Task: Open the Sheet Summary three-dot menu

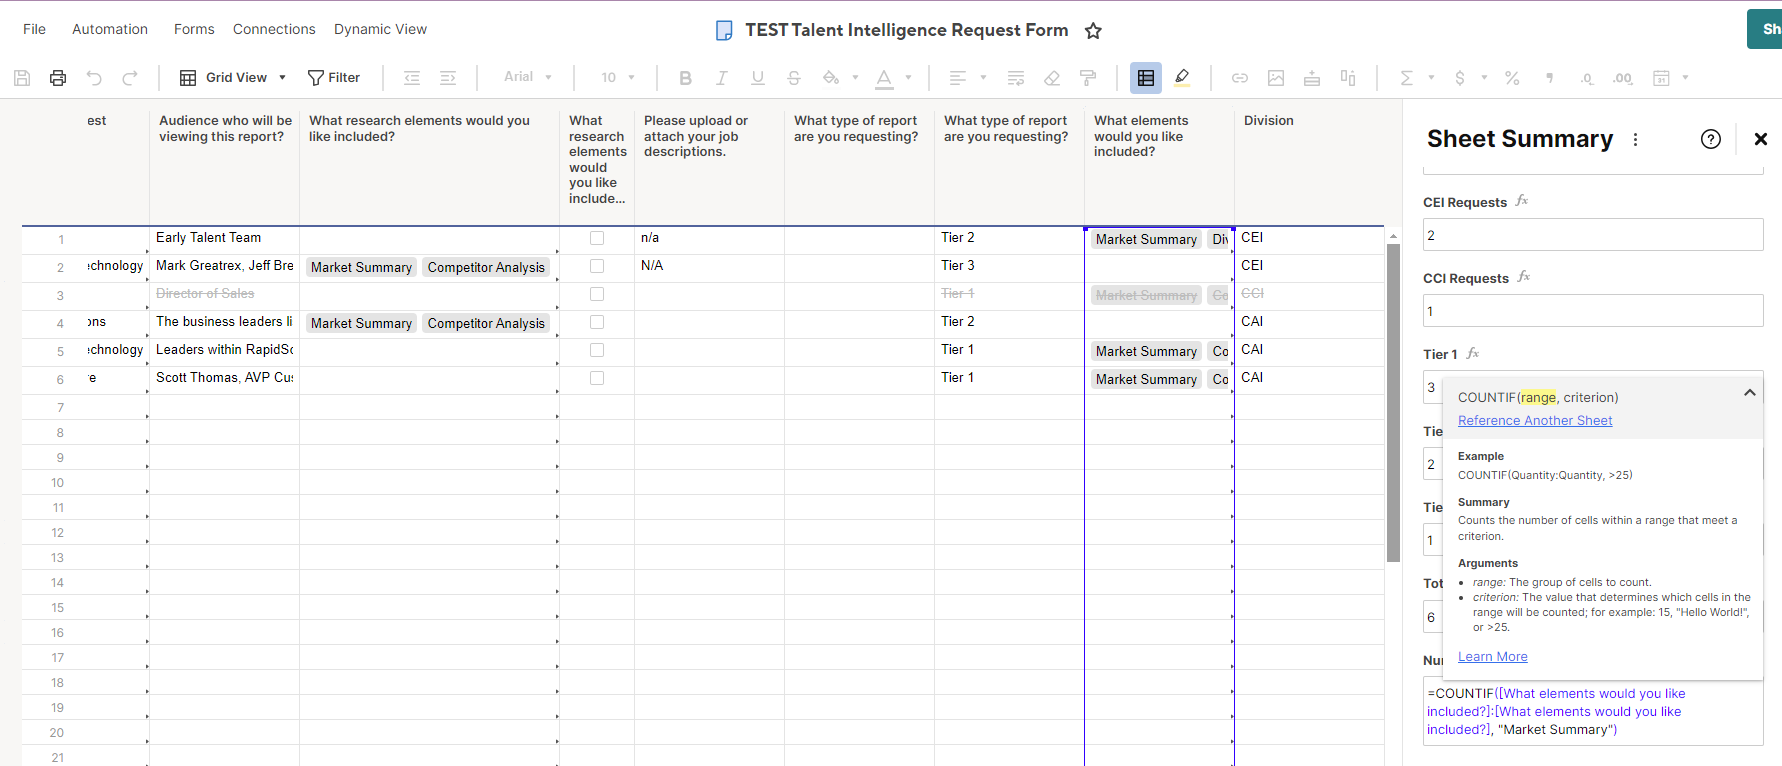Action: coord(1636,139)
